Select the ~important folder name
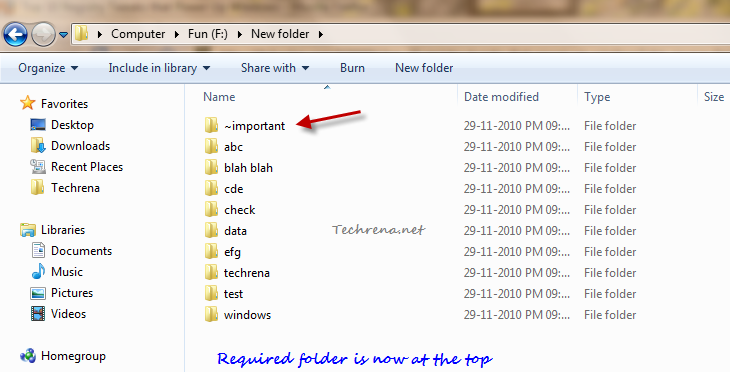The image size is (730, 372). click(x=254, y=126)
